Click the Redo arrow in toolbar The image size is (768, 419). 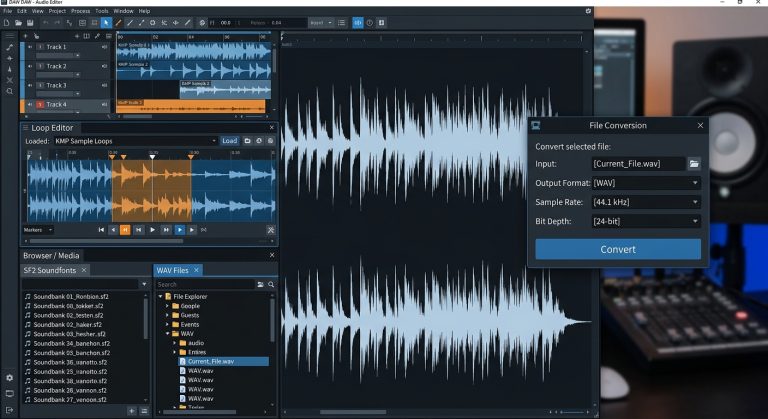(57, 23)
